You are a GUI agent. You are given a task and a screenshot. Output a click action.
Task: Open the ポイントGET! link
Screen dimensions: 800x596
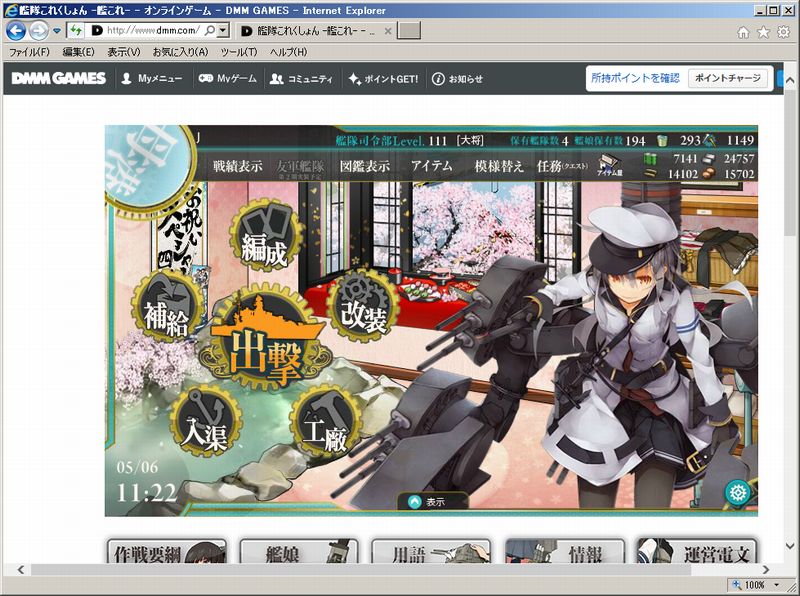[x=383, y=79]
